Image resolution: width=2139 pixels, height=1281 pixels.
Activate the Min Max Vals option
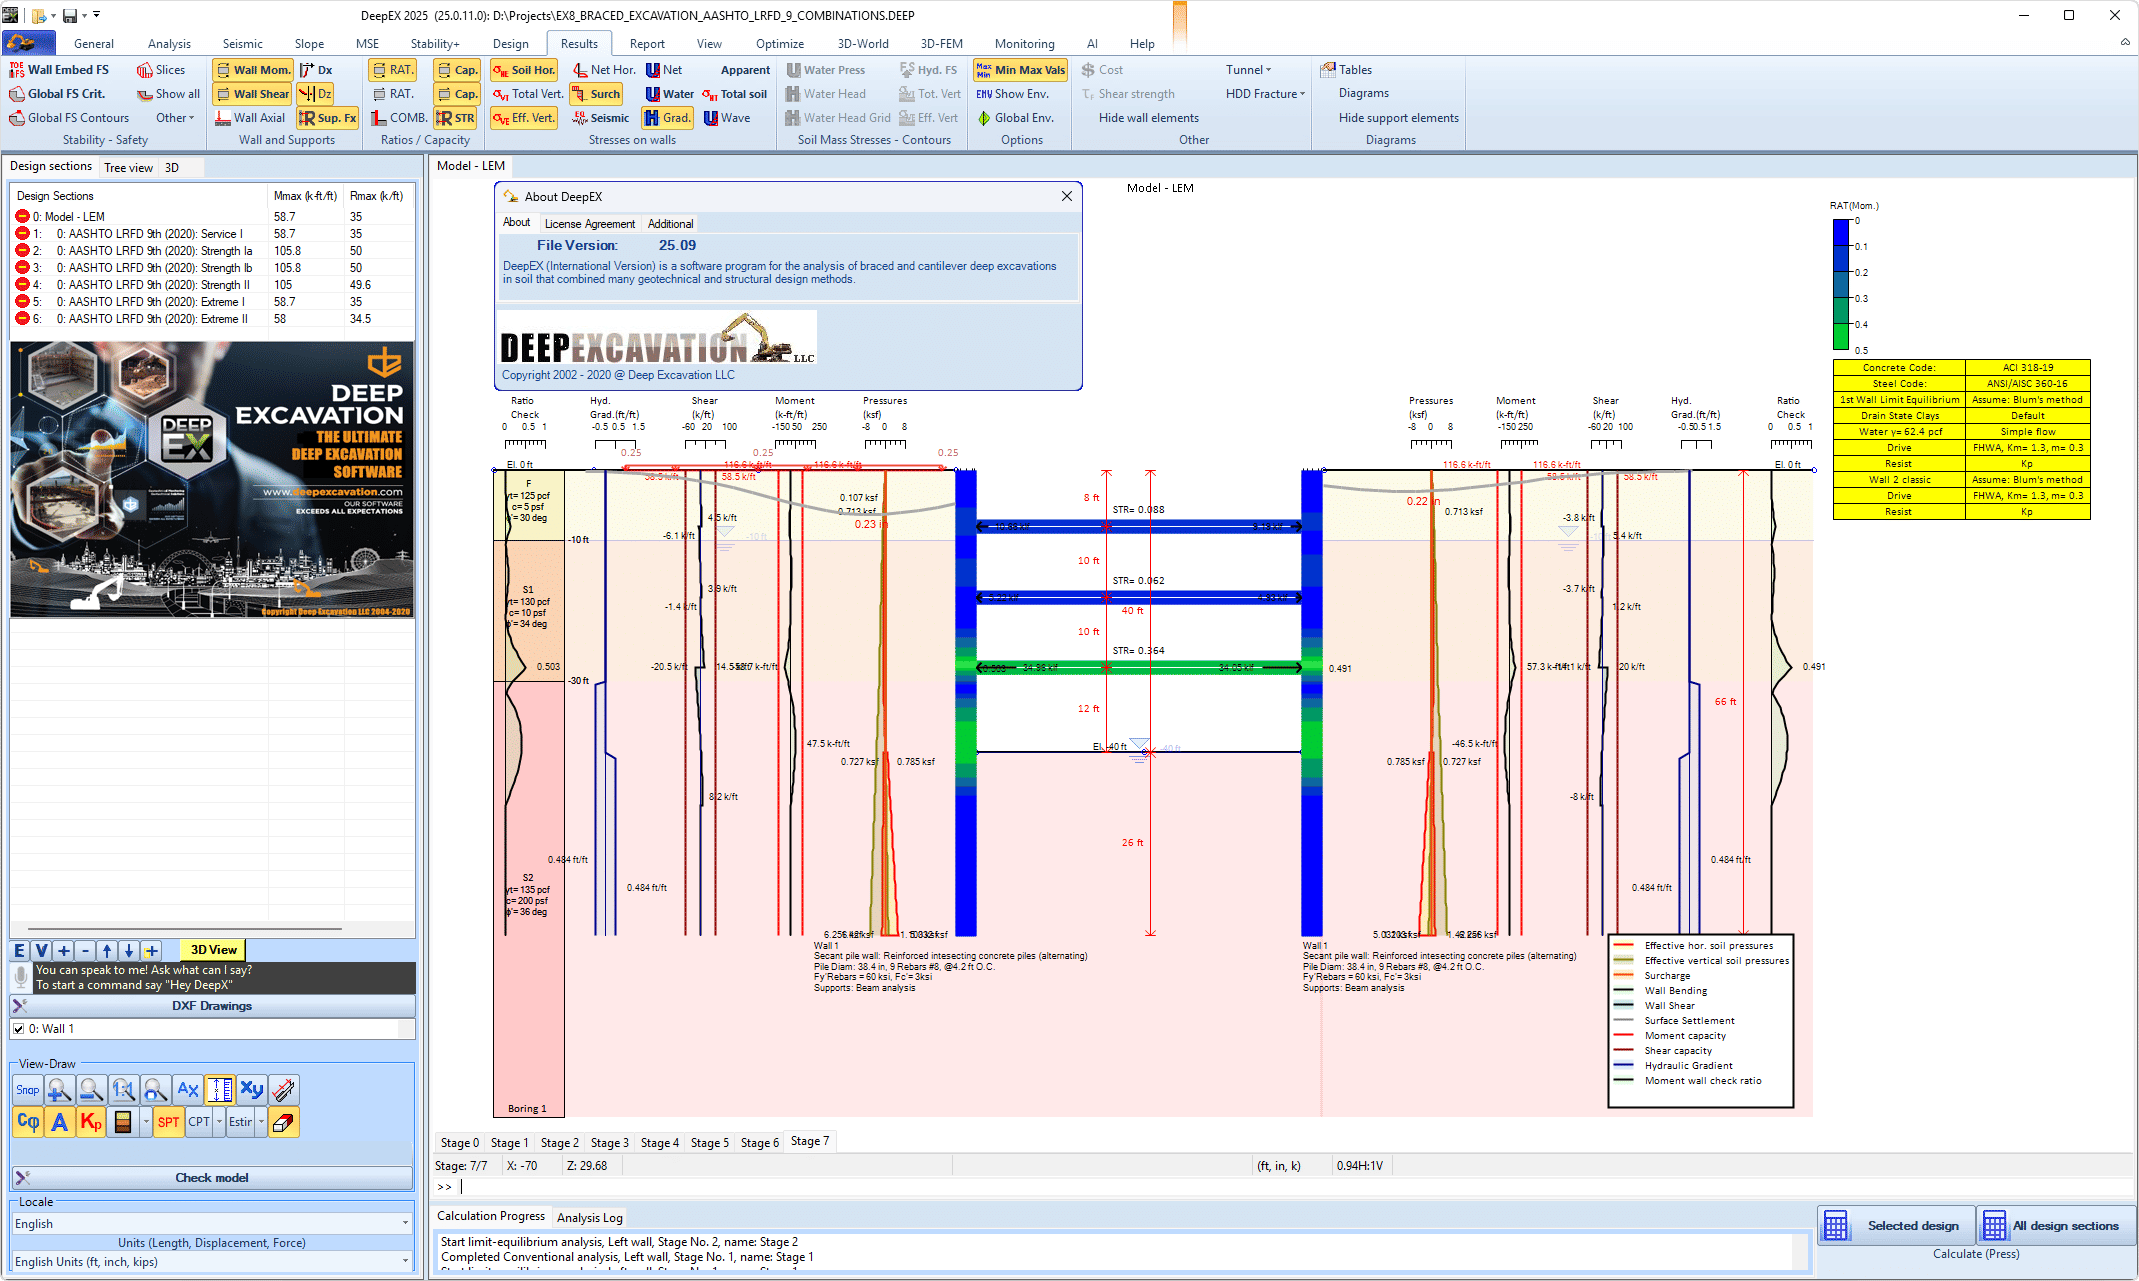click(x=1019, y=69)
